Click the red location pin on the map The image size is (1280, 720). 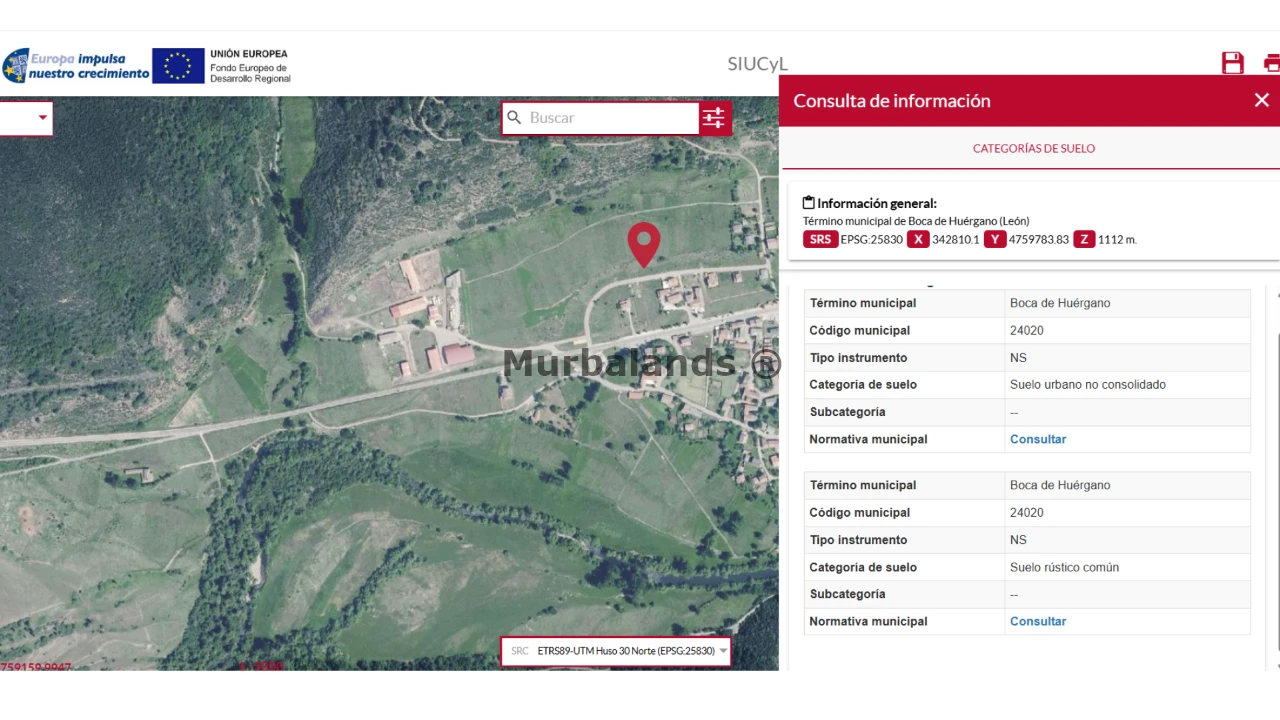click(644, 244)
